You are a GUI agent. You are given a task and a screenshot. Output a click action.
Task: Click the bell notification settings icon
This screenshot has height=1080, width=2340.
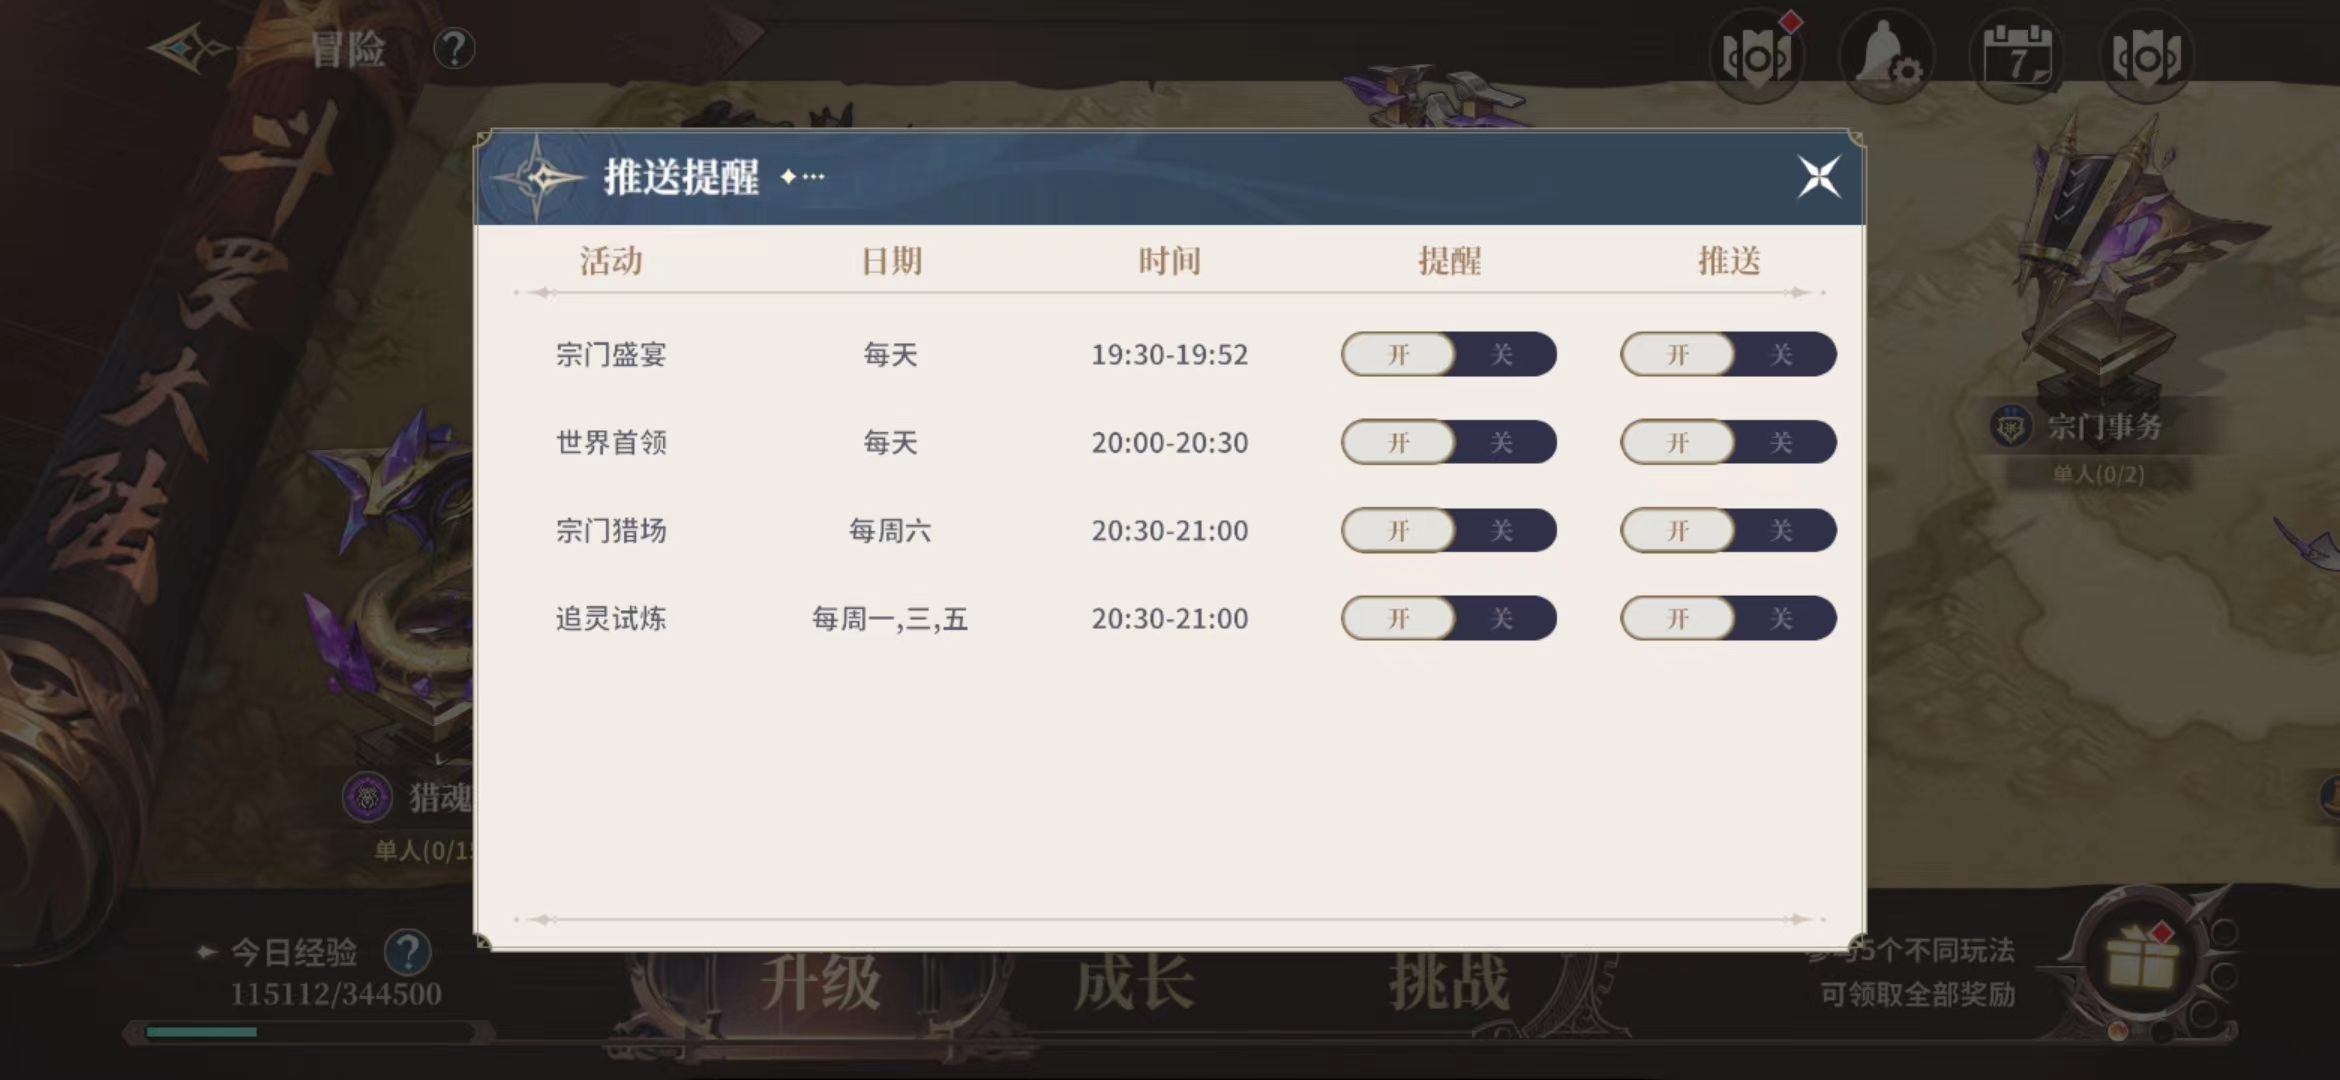point(1886,57)
